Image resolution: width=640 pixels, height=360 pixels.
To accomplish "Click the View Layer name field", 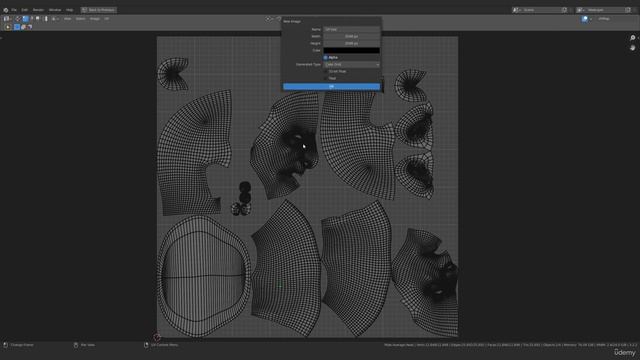I will click(604, 10).
